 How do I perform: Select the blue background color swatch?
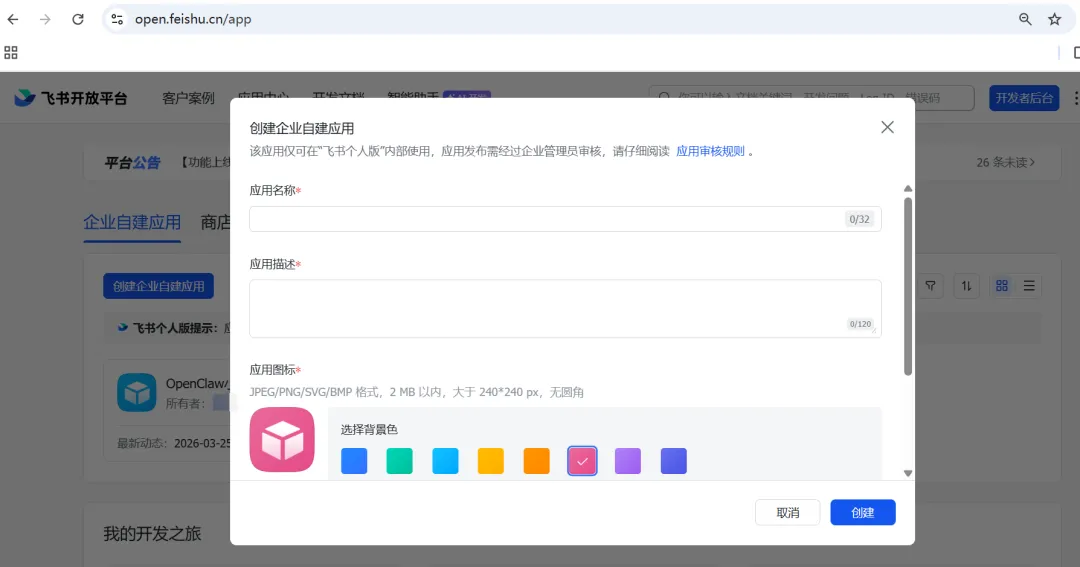coord(354,461)
